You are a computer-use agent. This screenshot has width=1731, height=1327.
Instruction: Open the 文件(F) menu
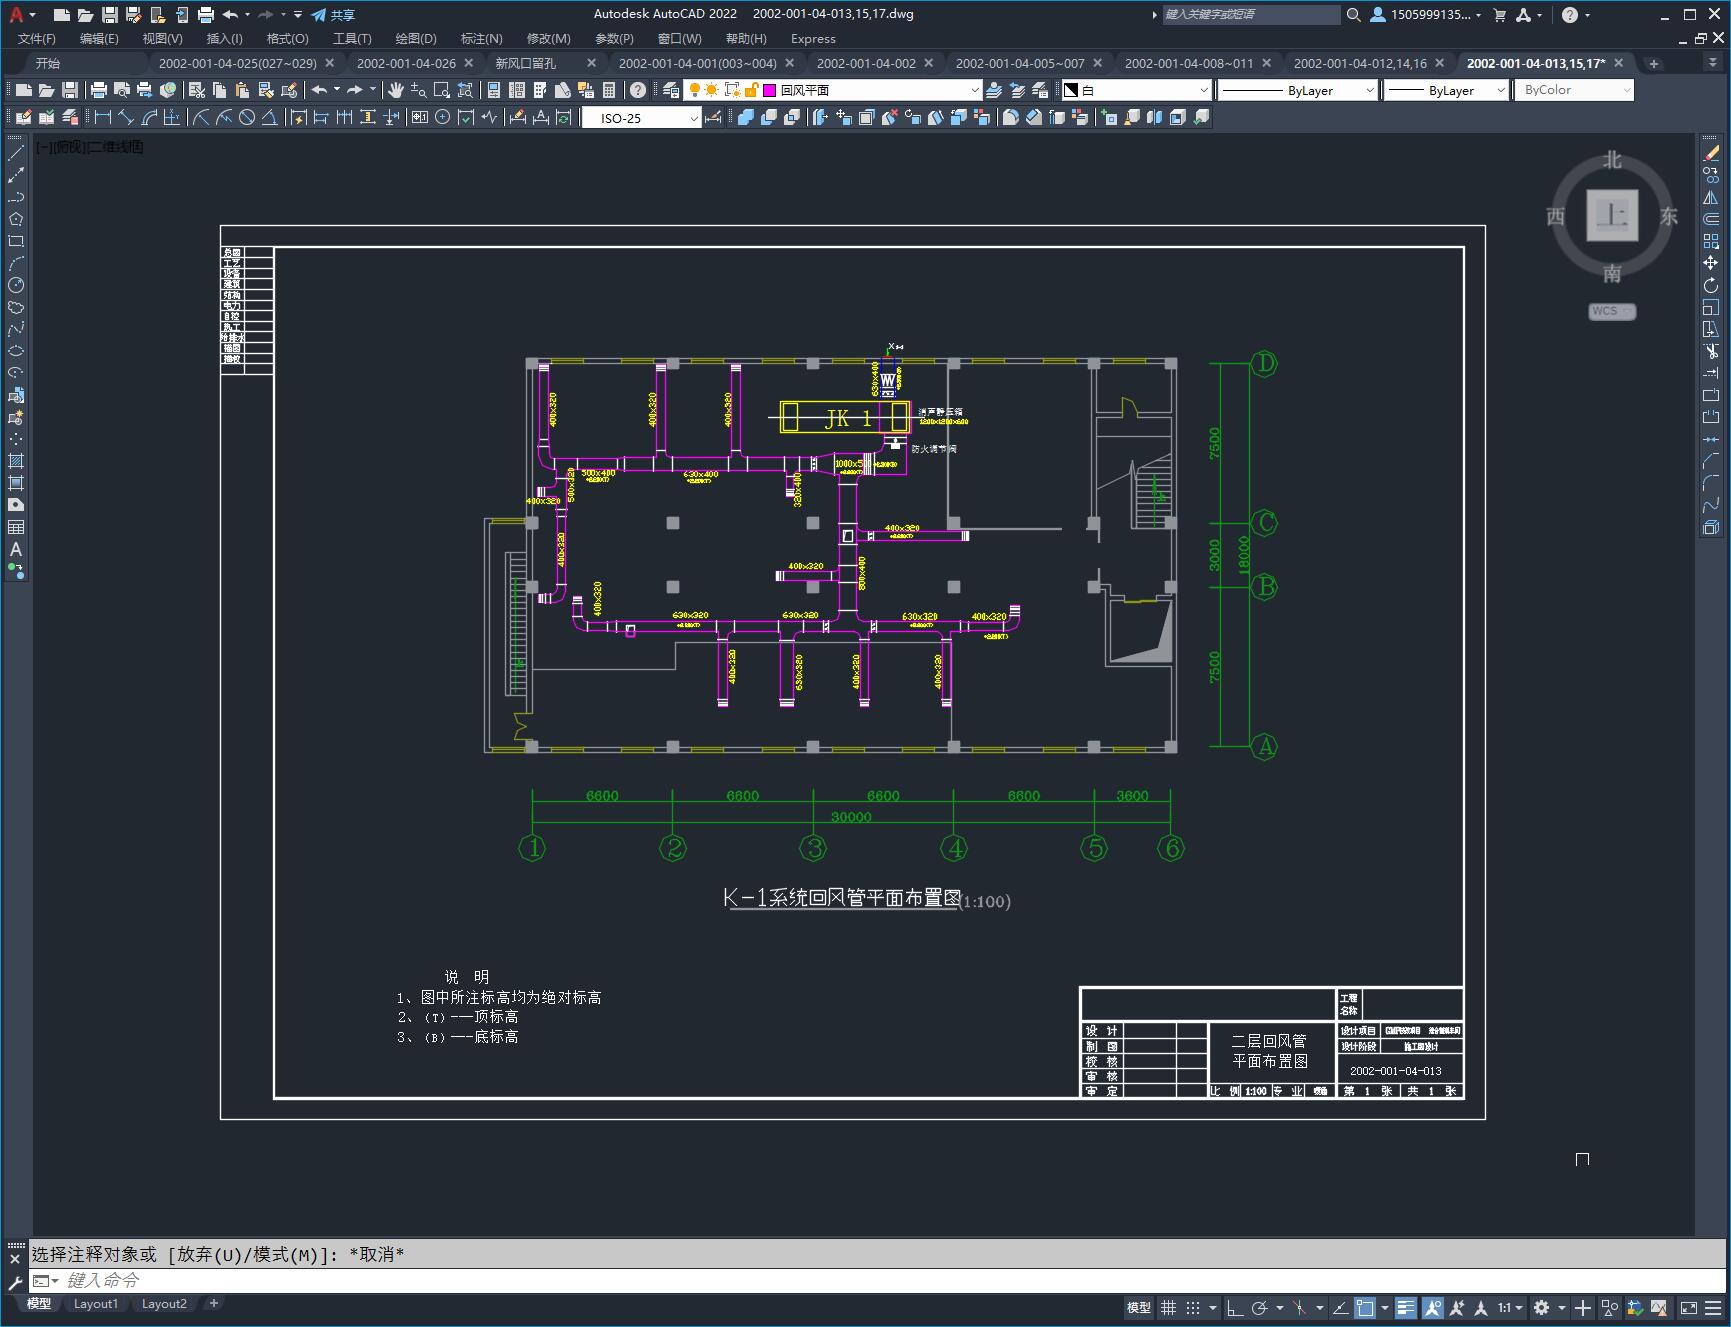point(37,38)
